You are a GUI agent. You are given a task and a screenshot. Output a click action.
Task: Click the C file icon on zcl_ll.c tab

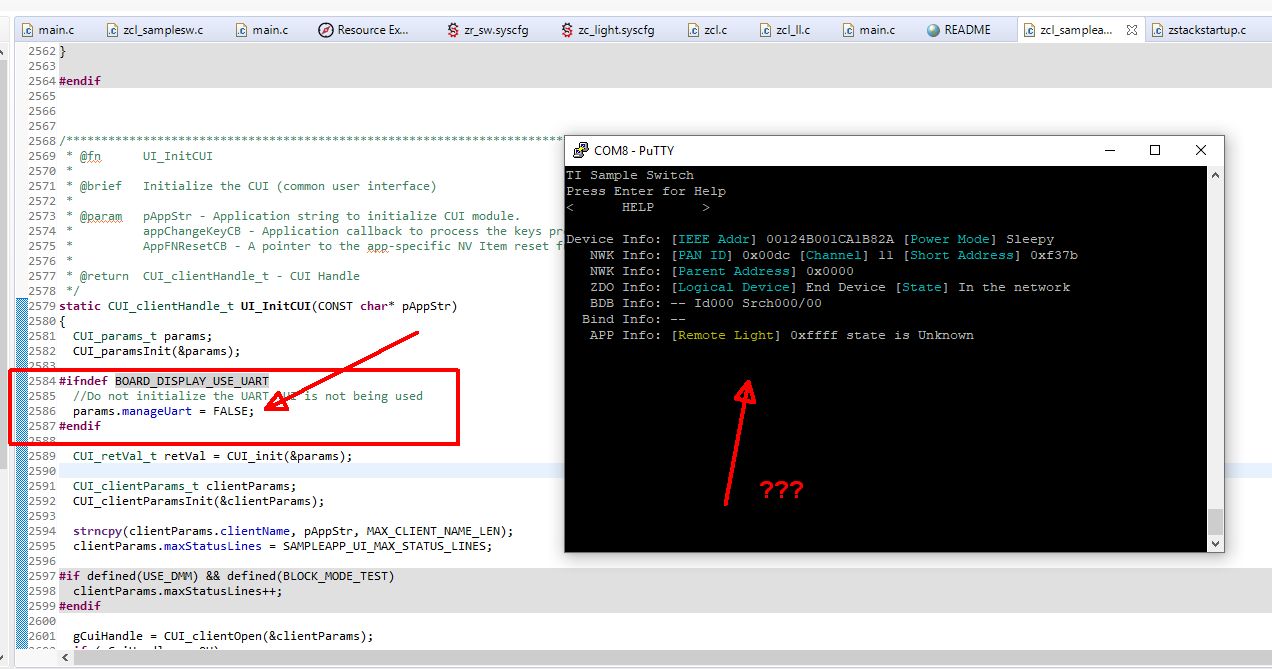766,30
